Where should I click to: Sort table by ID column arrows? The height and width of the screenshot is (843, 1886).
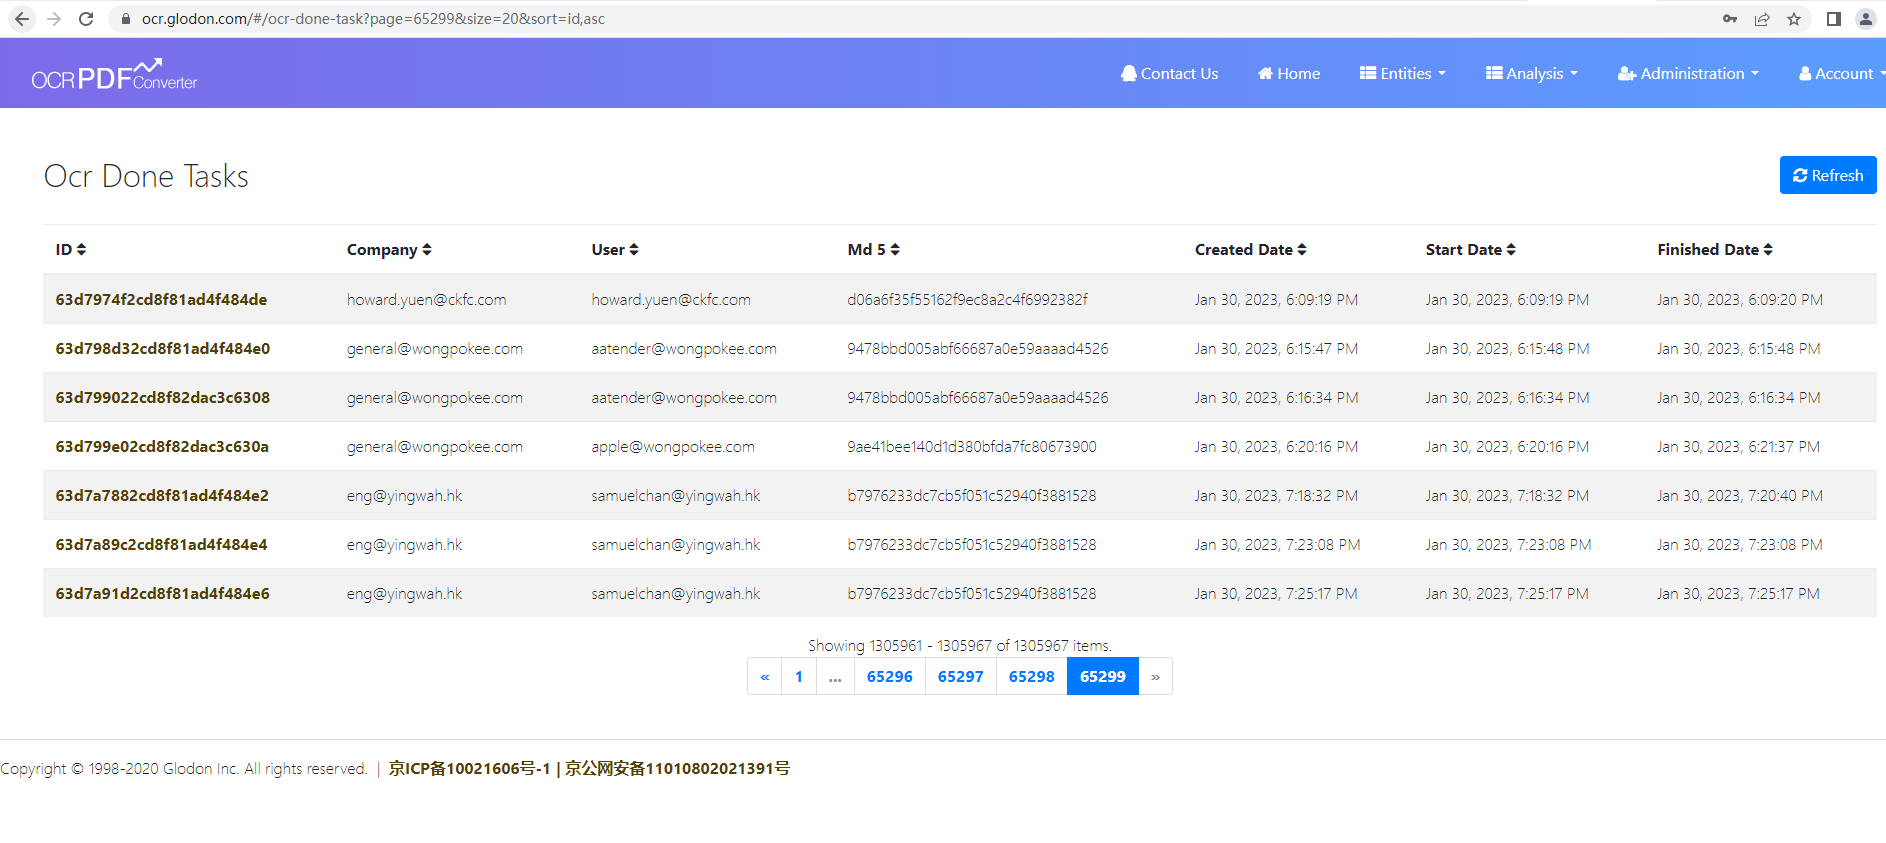(82, 250)
